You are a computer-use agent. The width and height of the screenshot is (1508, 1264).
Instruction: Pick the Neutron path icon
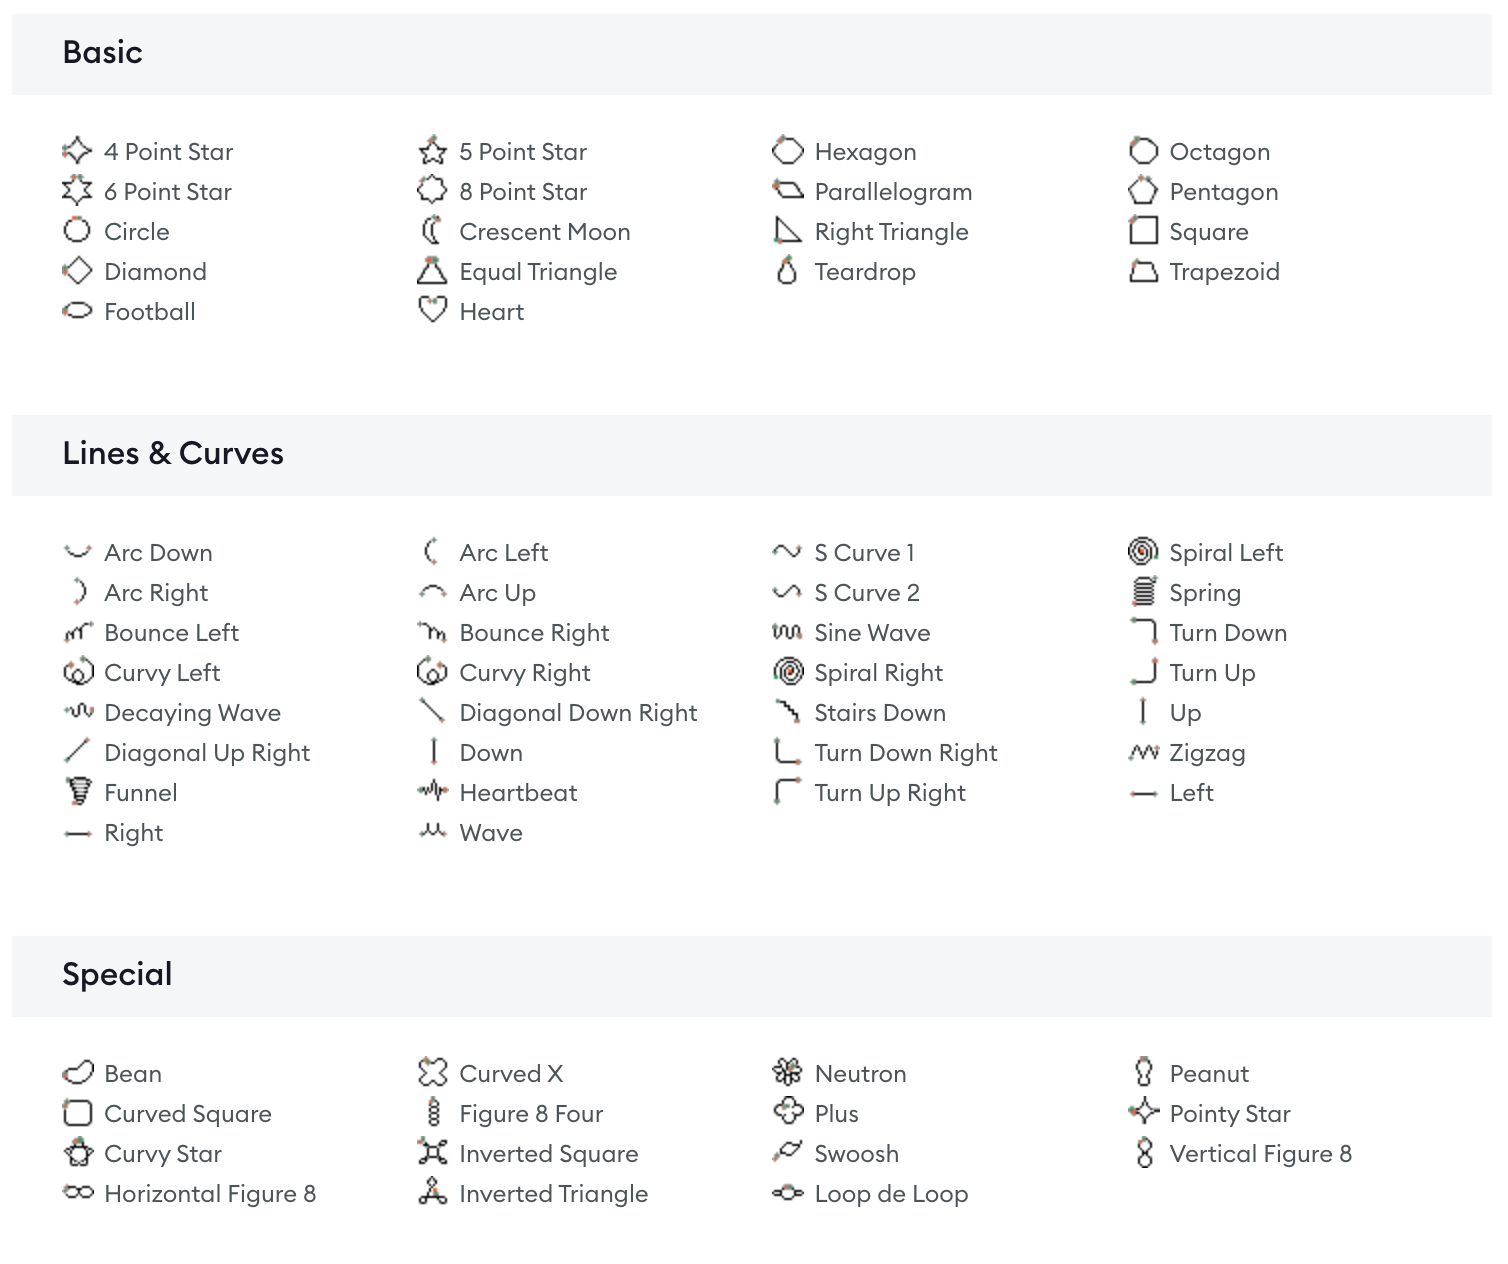(x=788, y=1073)
